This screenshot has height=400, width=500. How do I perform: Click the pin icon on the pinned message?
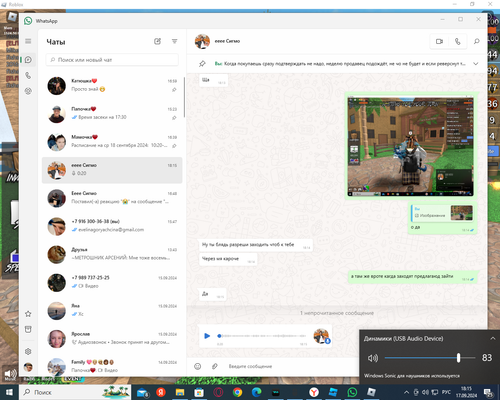pyautogui.click(x=202, y=64)
